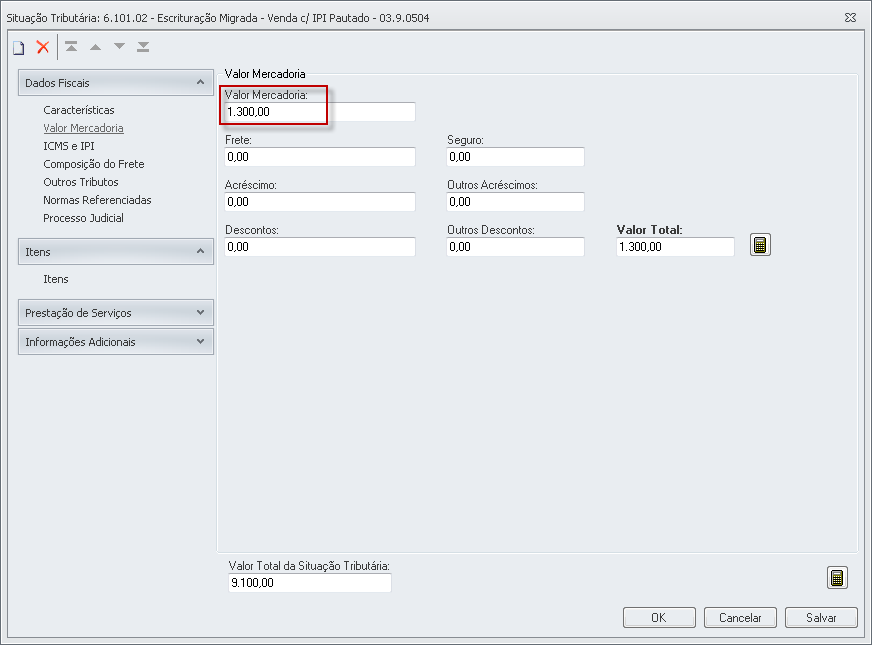Click the new document toolbar icon
Screen dimensions: 872x645
coord(18,47)
